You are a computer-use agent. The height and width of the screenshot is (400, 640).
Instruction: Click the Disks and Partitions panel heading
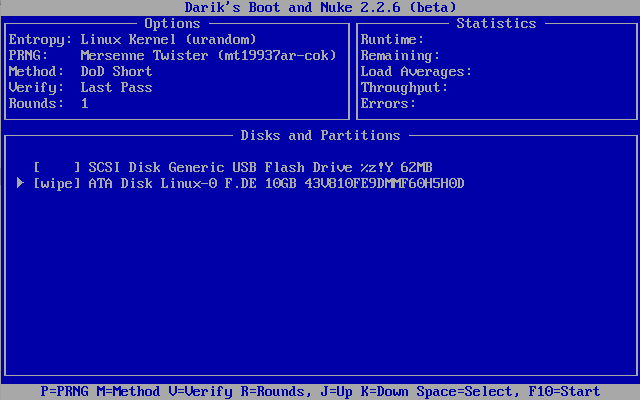320,135
